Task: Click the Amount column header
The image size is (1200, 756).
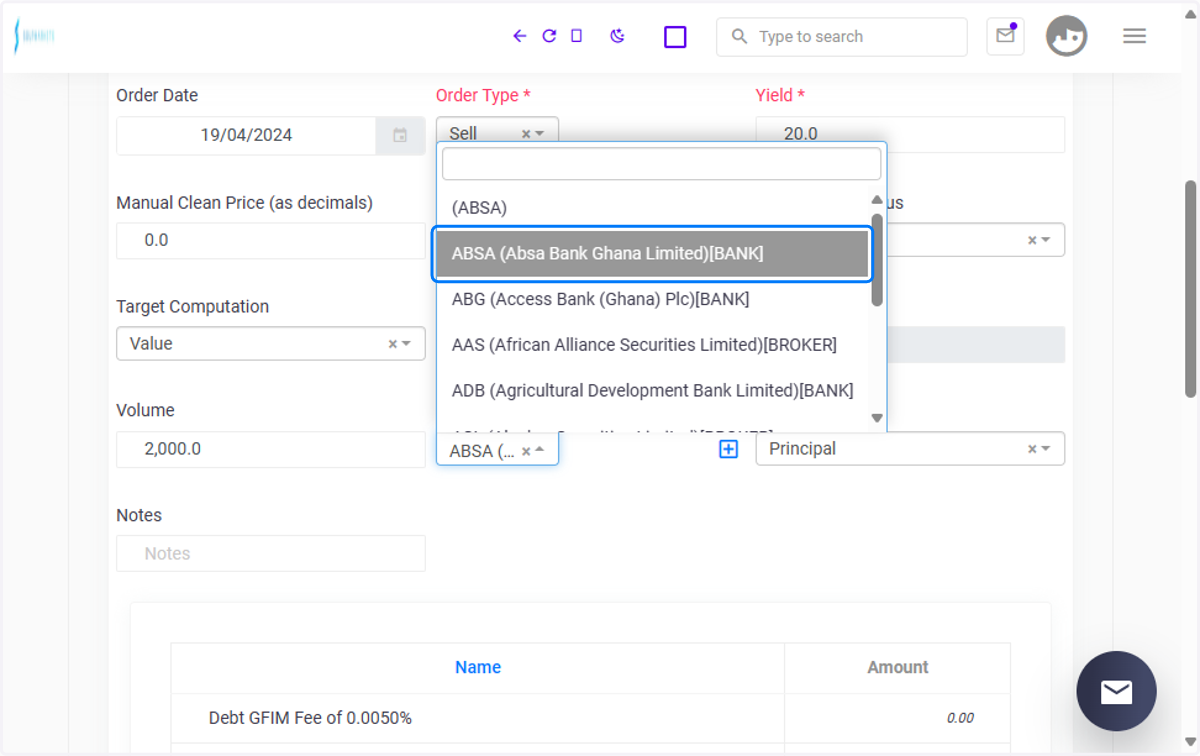Action: (897, 667)
